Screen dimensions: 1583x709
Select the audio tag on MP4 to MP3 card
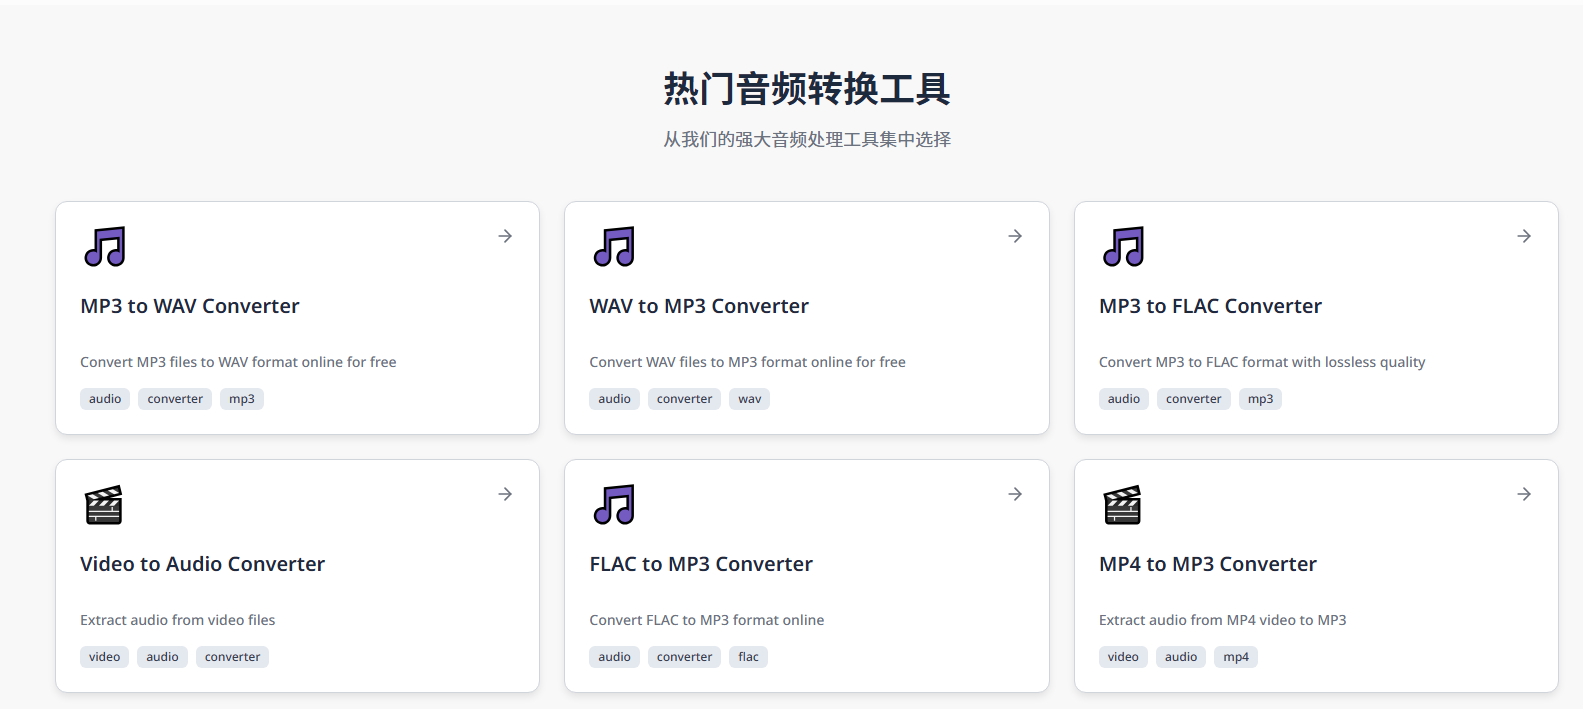point(1181,657)
